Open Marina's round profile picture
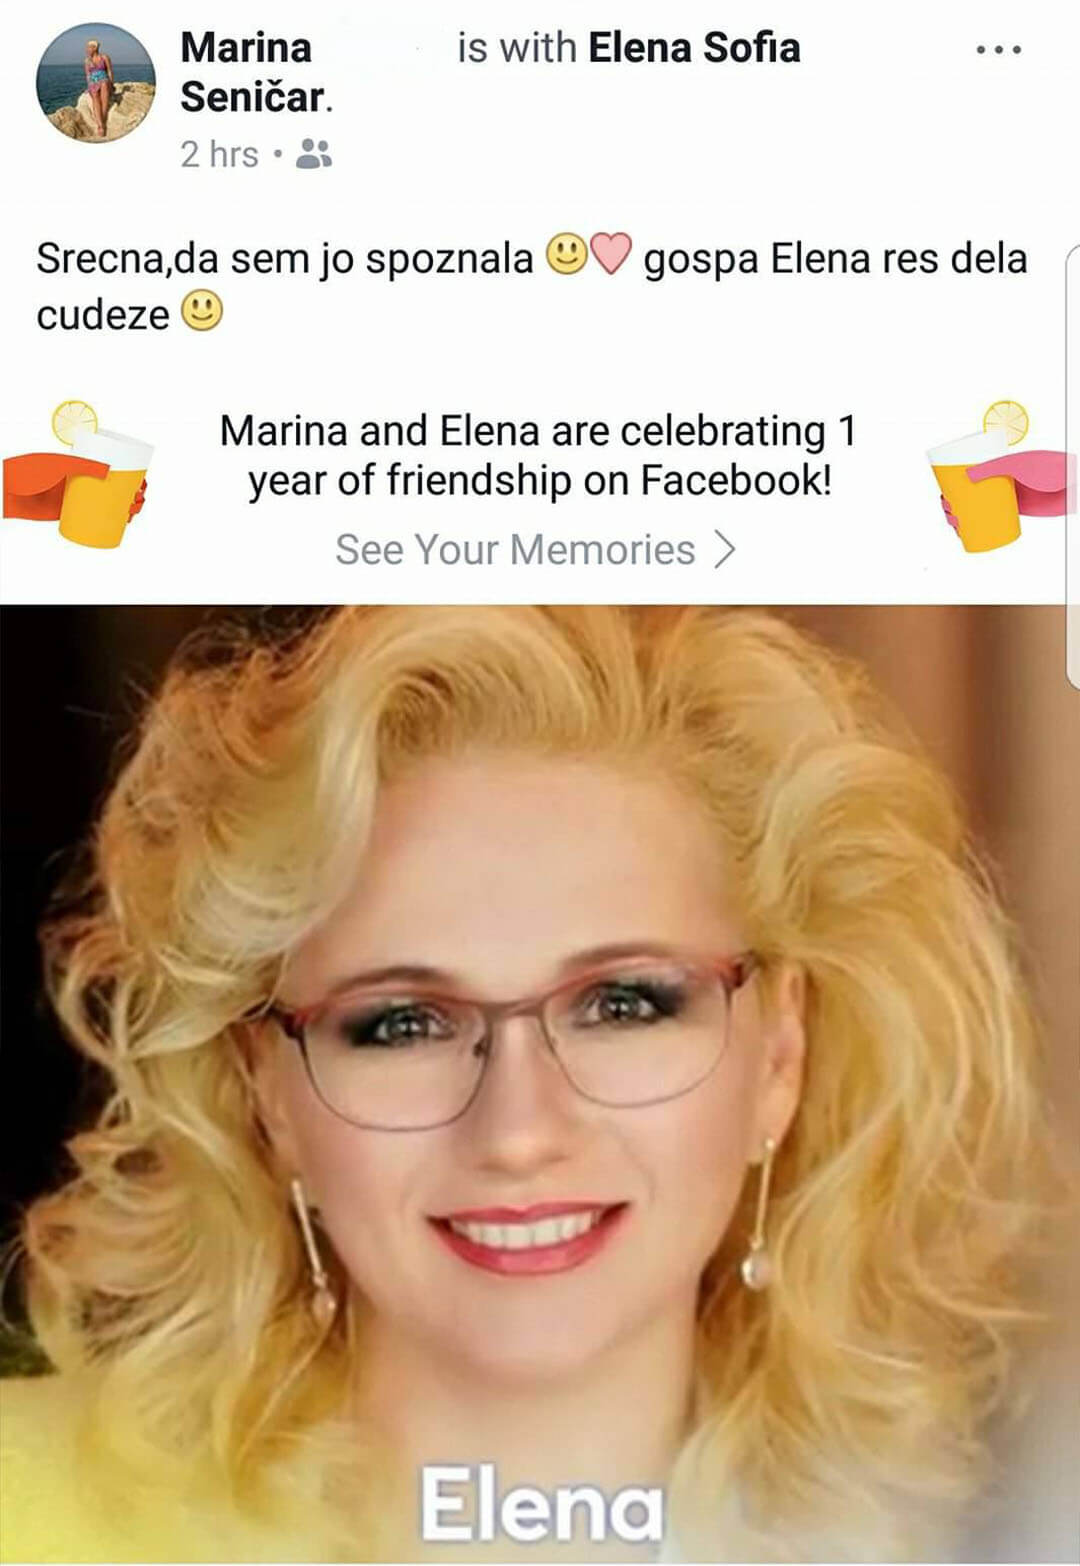Screen dimensions: 1080x1566 click(96, 83)
